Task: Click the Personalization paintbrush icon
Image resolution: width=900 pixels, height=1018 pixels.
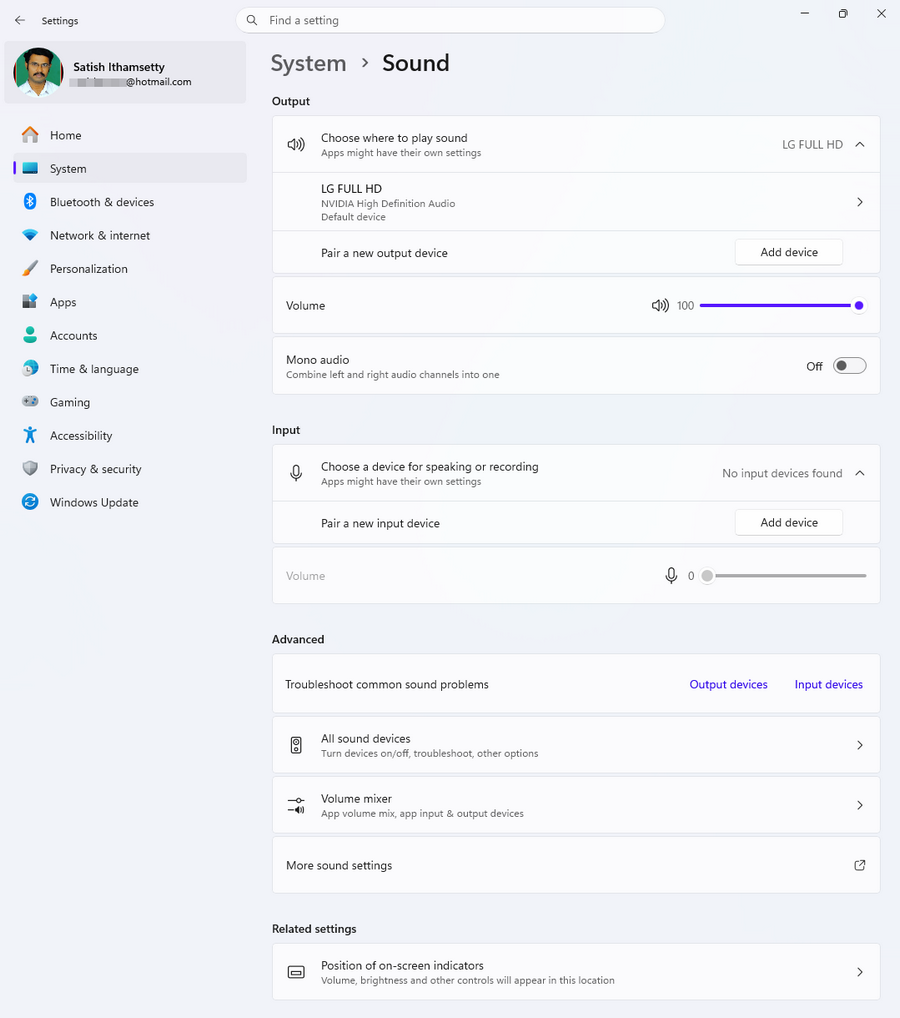Action: tap(30, 268)
